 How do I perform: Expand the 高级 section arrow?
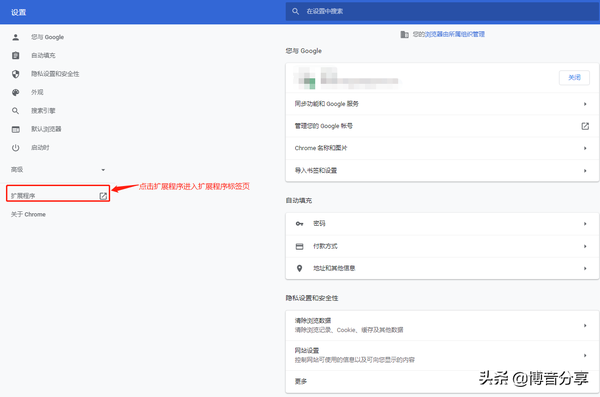click(x=103, y=170)
